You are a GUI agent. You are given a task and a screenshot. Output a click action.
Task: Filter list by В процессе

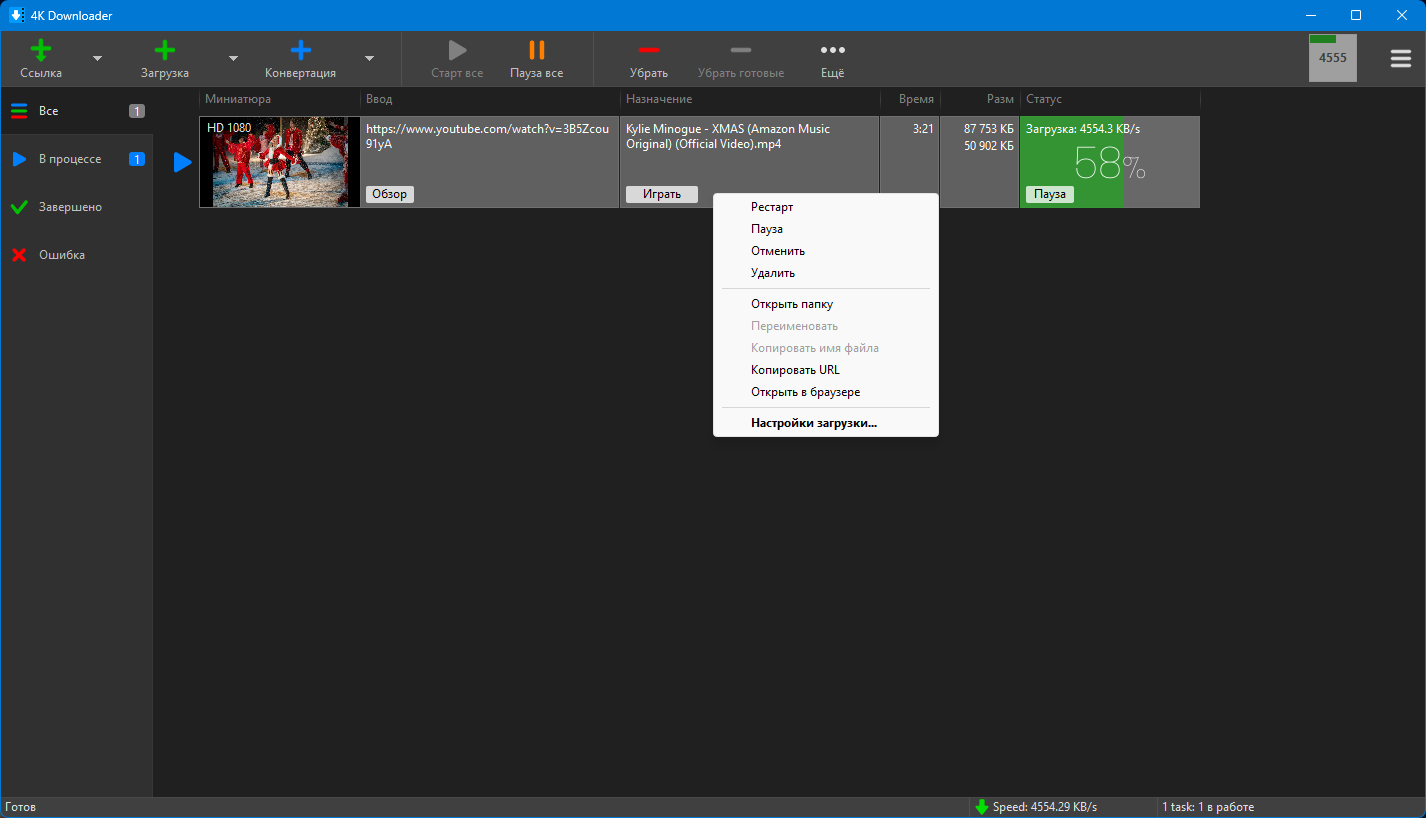(x=70, y=159)
